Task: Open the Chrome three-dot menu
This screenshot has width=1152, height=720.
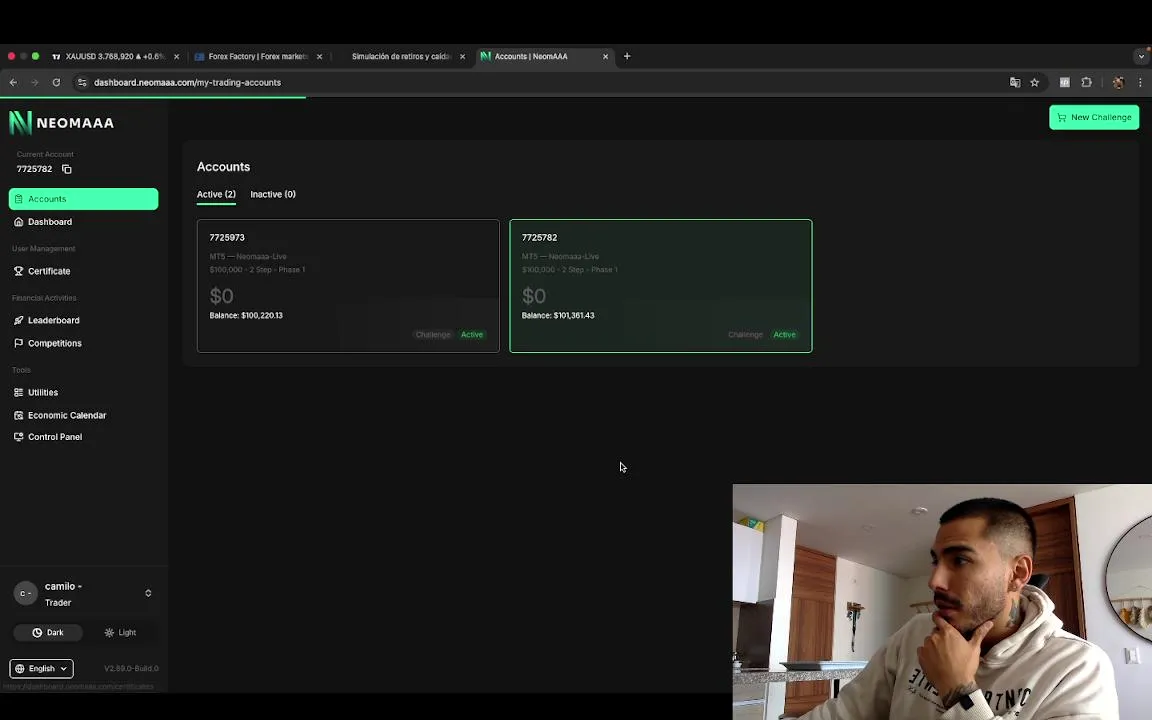Action: [x=1140, y=83]
